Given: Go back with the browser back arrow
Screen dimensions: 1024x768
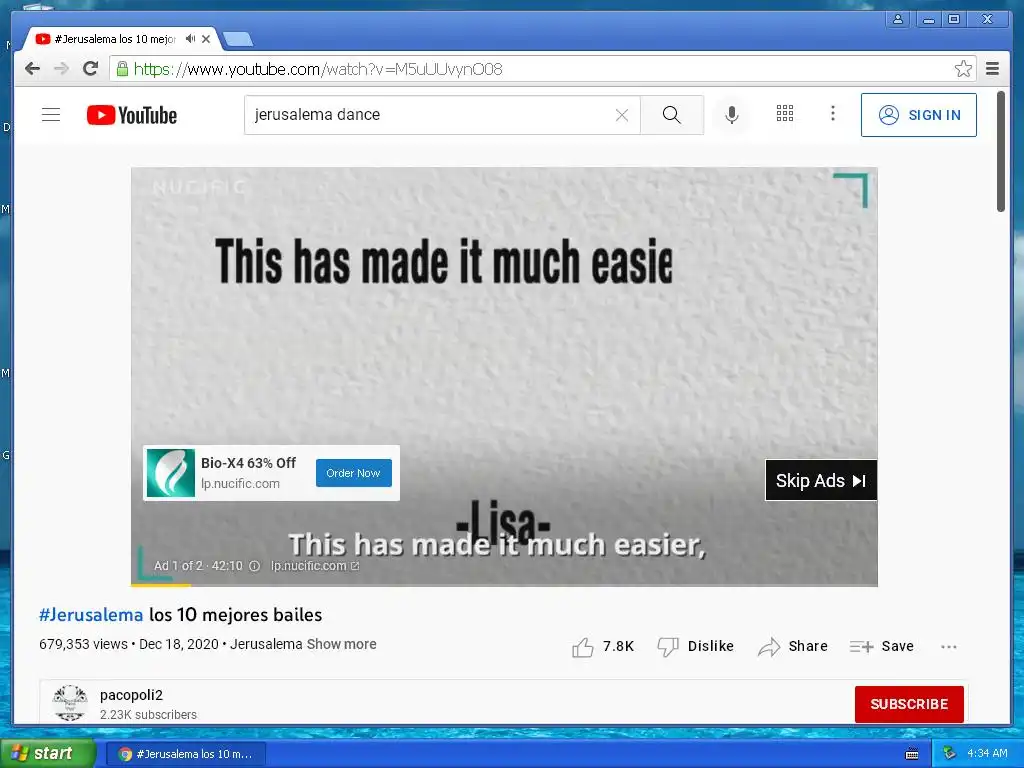Looking at the screenshot, I should (x=32, y=69).
